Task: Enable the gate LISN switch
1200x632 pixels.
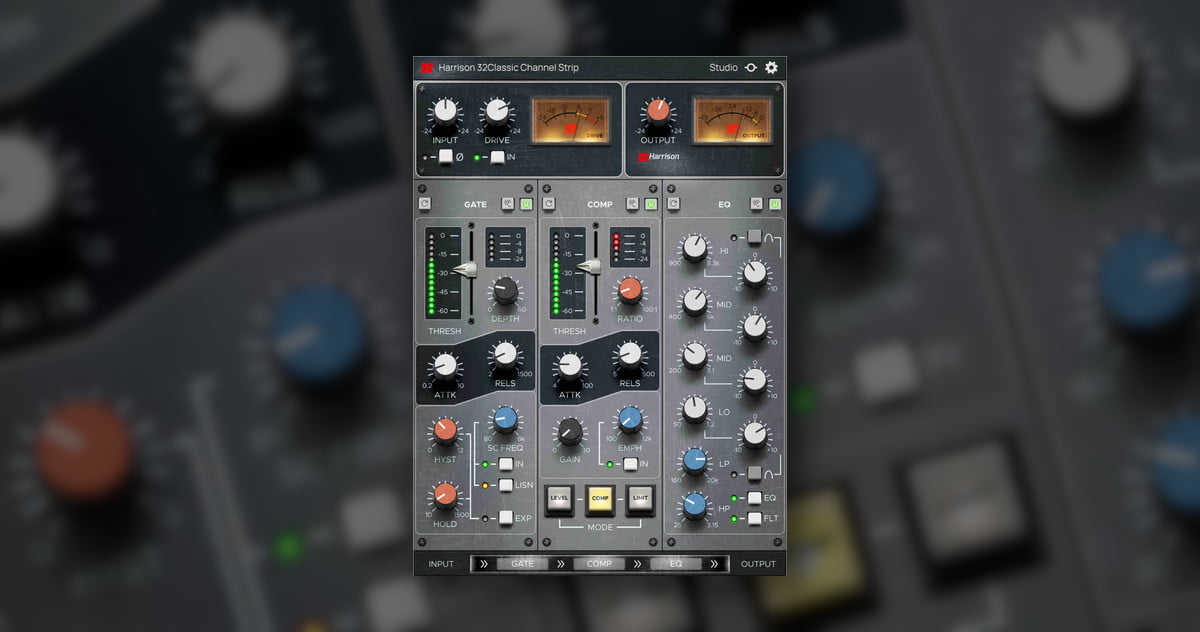Action: point(506,485)
